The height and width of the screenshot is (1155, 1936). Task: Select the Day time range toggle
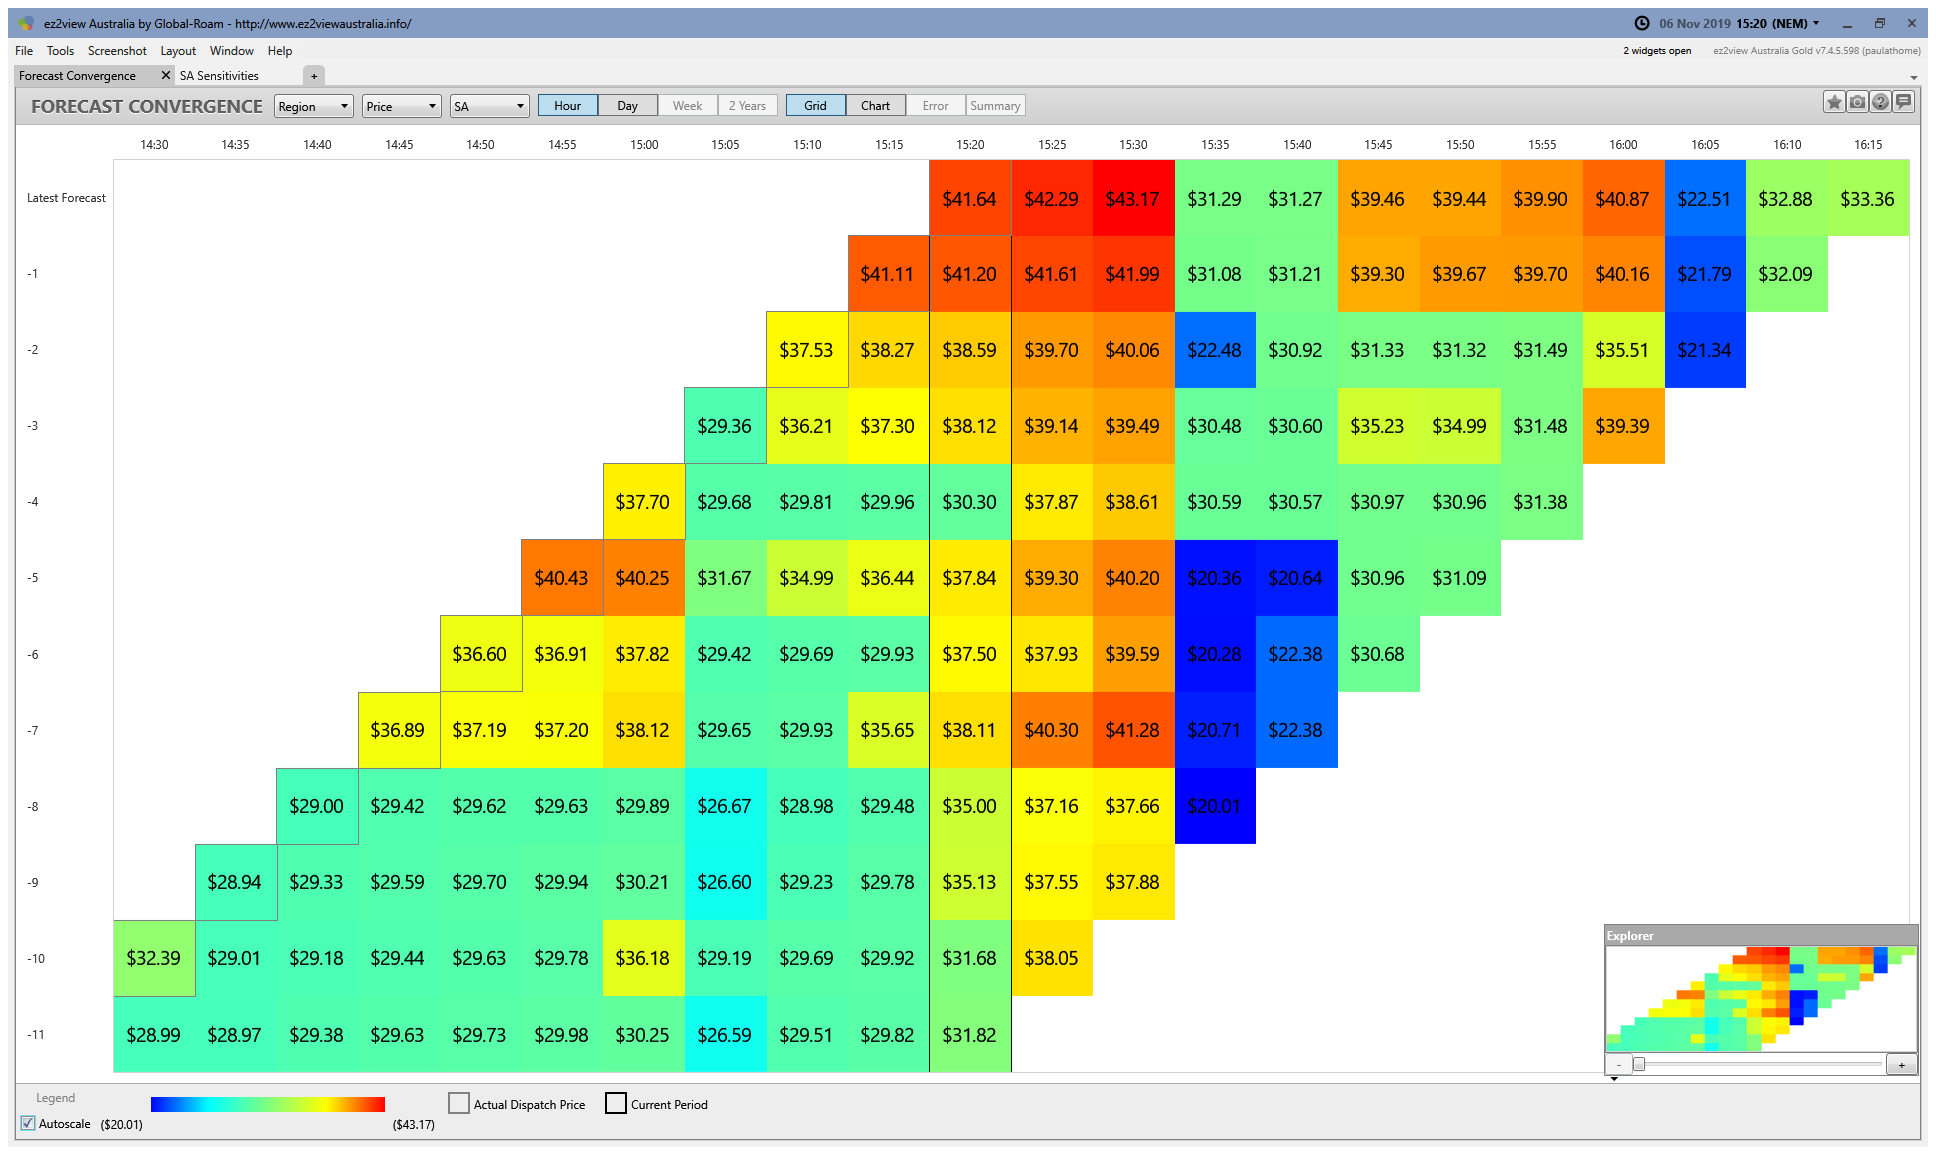(627, 106)
